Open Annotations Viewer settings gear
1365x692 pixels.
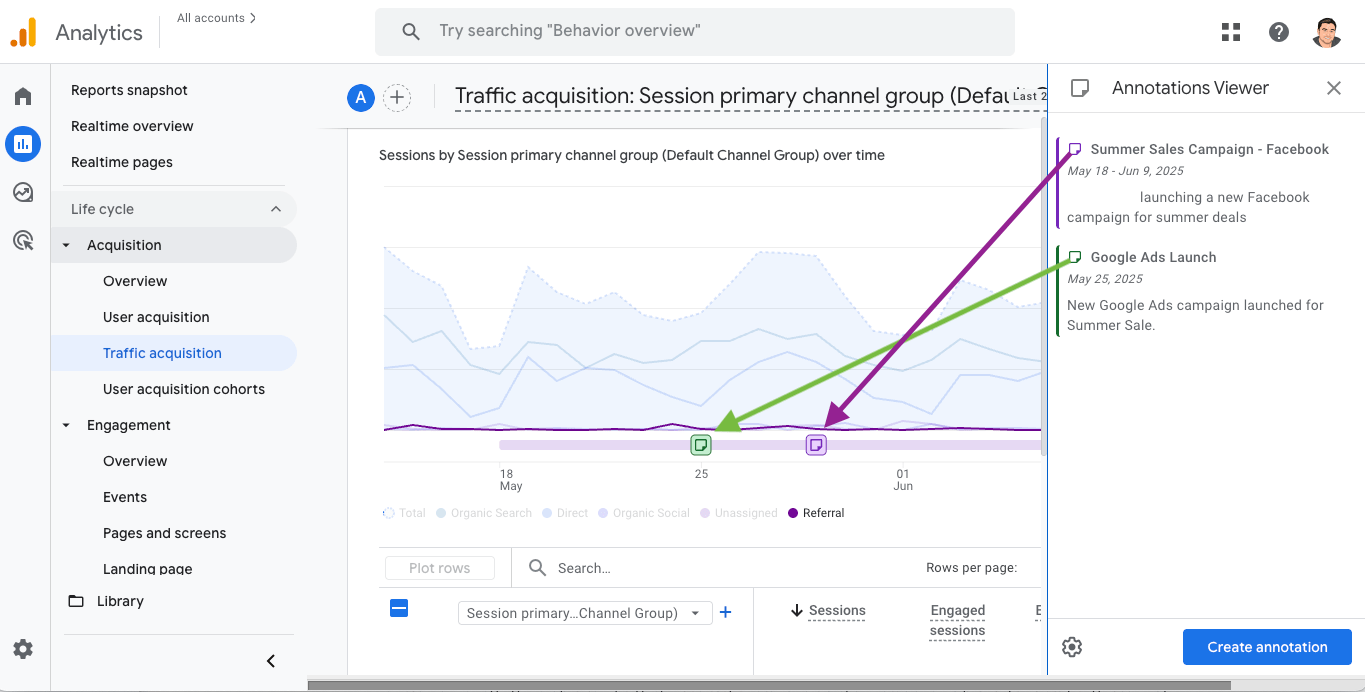pos(1072,647)
